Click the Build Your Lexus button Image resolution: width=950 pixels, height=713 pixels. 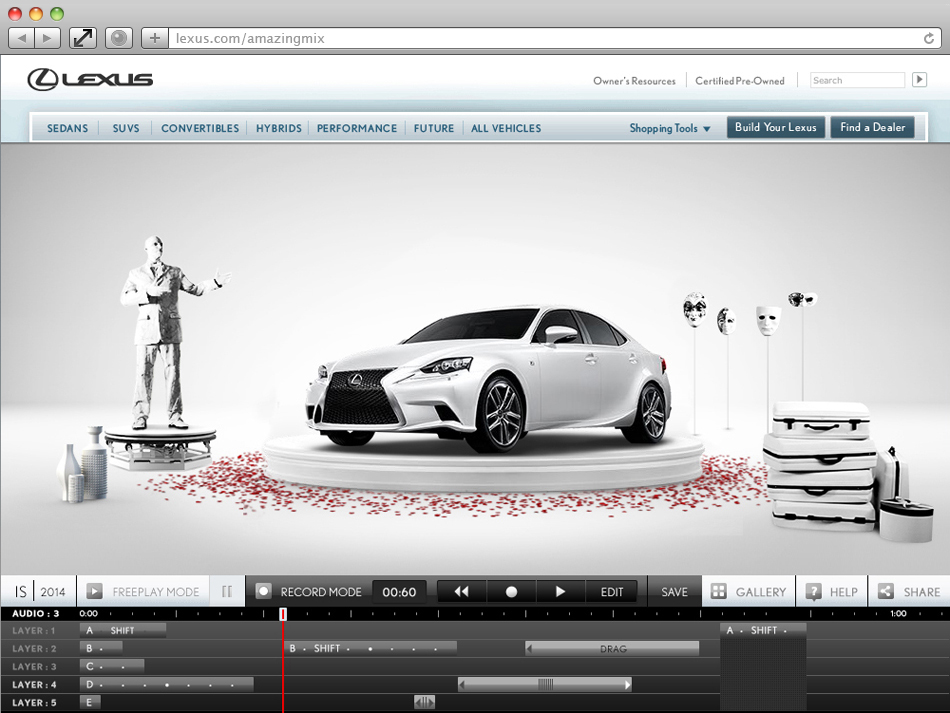[x=776, y=127]
